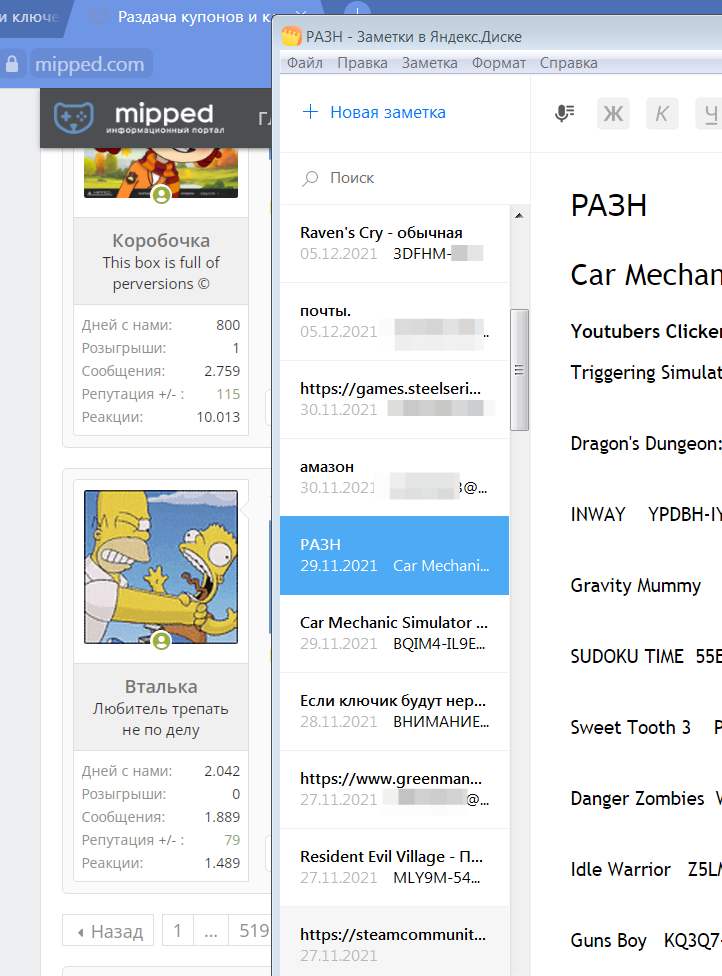
Task: Open the www.greenman... note
Action: (395, 789)
